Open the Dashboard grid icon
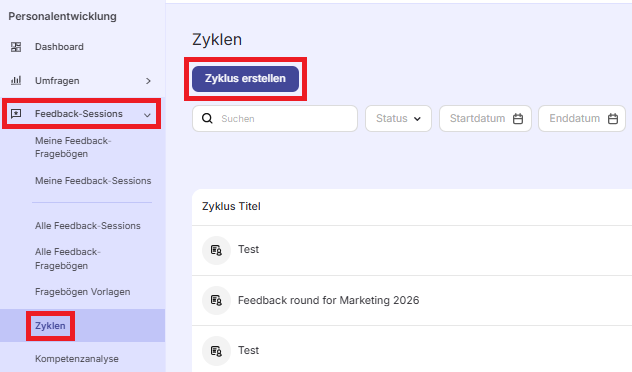The width and height of the screenshot is (632, 372). pos(16,47)
